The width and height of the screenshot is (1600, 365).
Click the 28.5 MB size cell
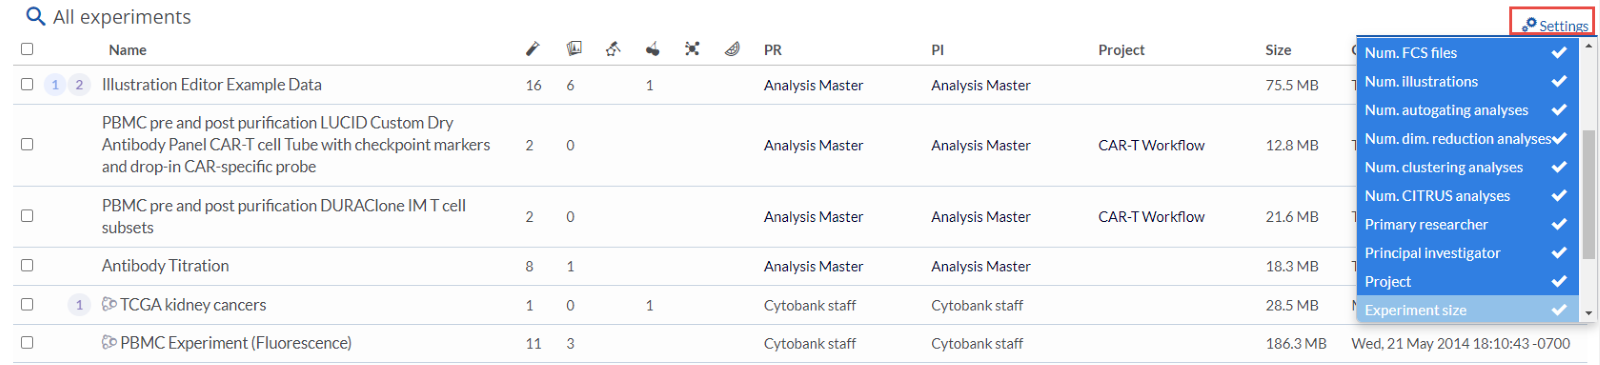pyautogui.click(x=1292, y=305)
